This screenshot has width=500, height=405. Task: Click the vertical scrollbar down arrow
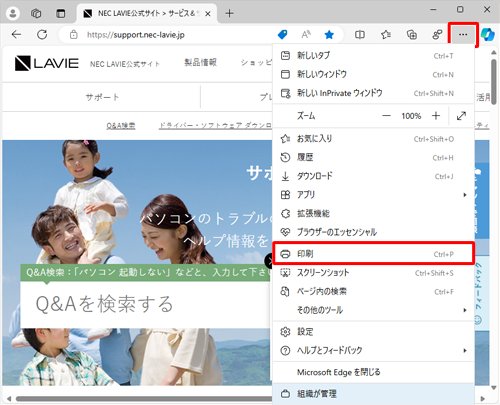coord(494,387)
